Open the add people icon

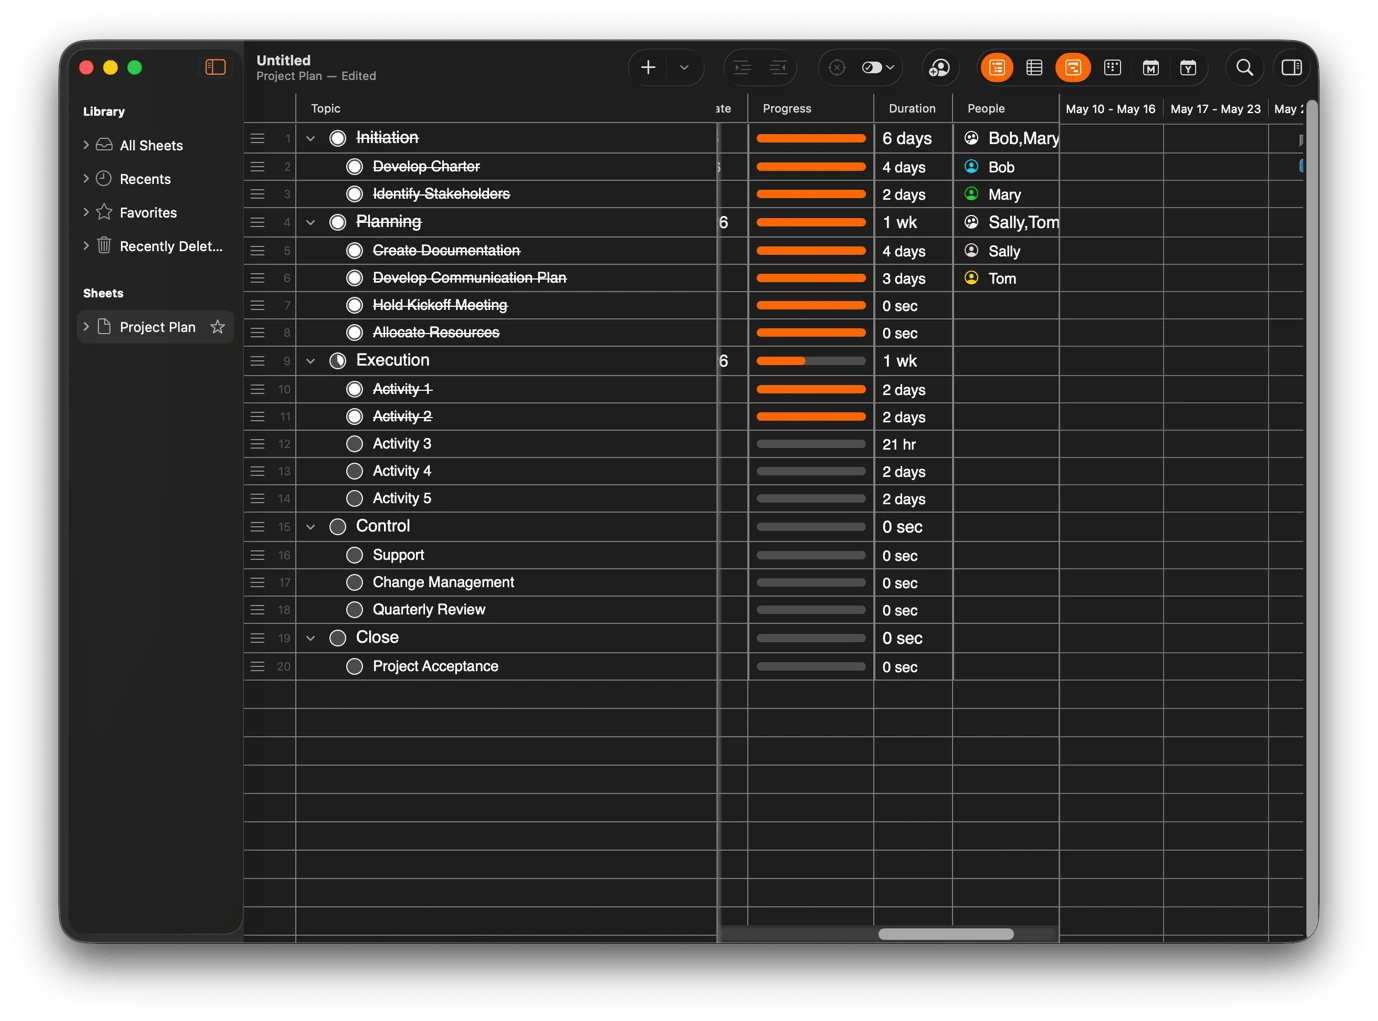point(939,67)
